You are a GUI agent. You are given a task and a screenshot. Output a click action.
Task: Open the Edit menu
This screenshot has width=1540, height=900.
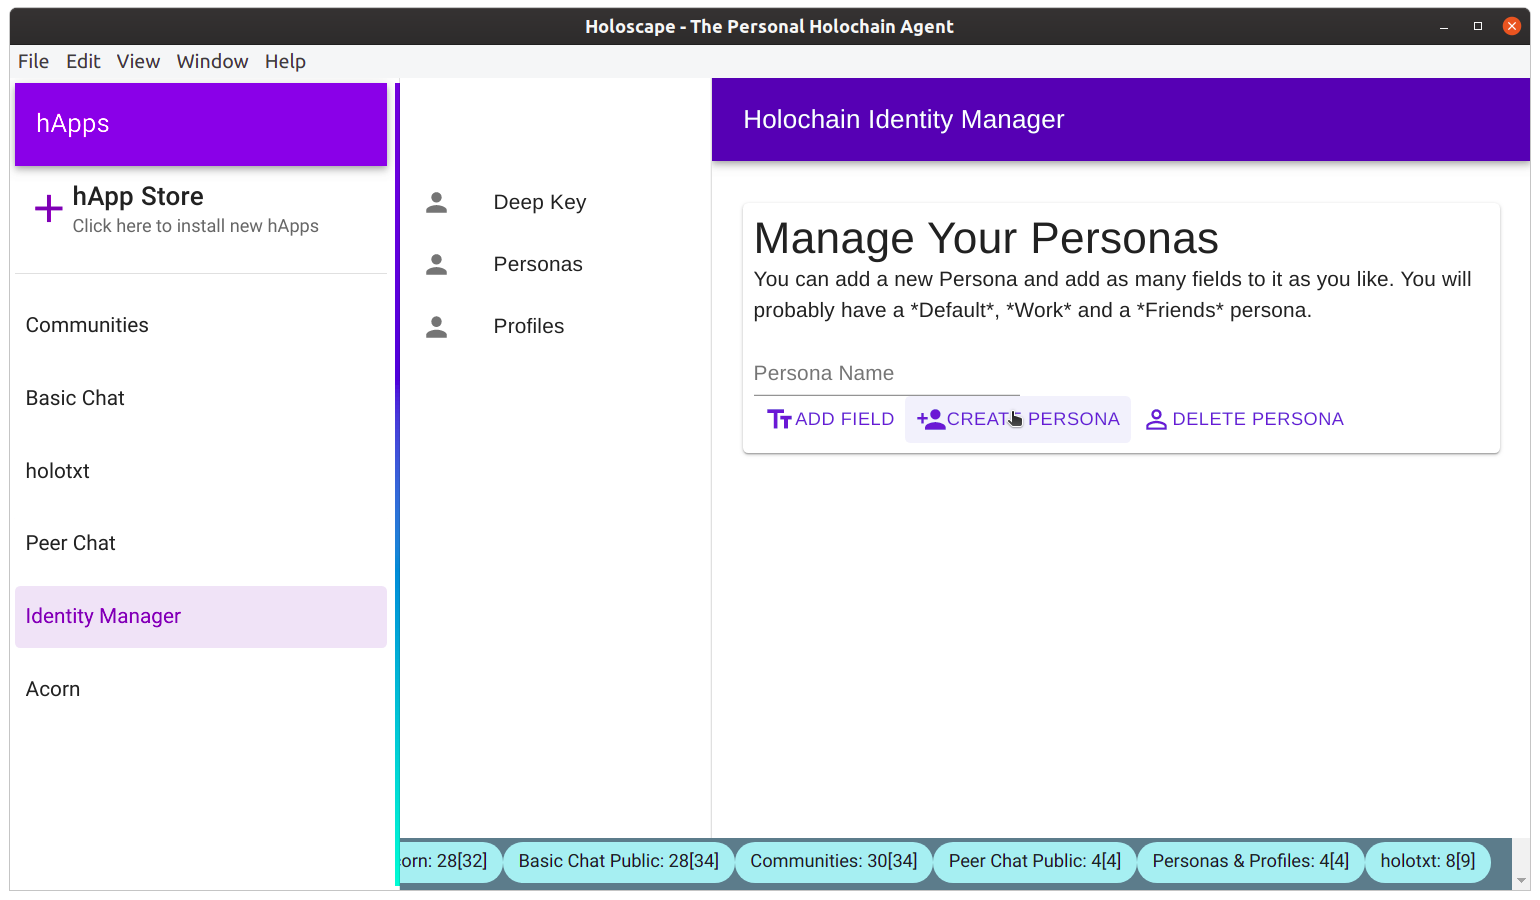pos(83,61)
